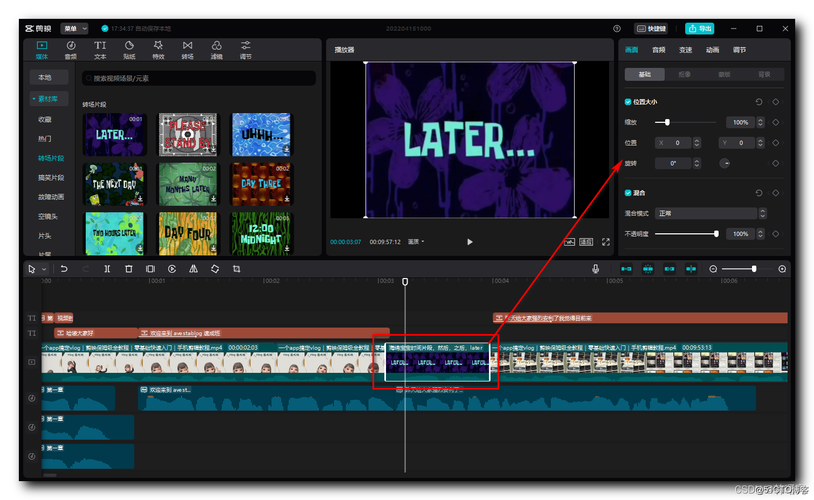Zoom in timeline with plus magnifier
The height and width of the screenshot is (500, 814).
coord(782,269)
